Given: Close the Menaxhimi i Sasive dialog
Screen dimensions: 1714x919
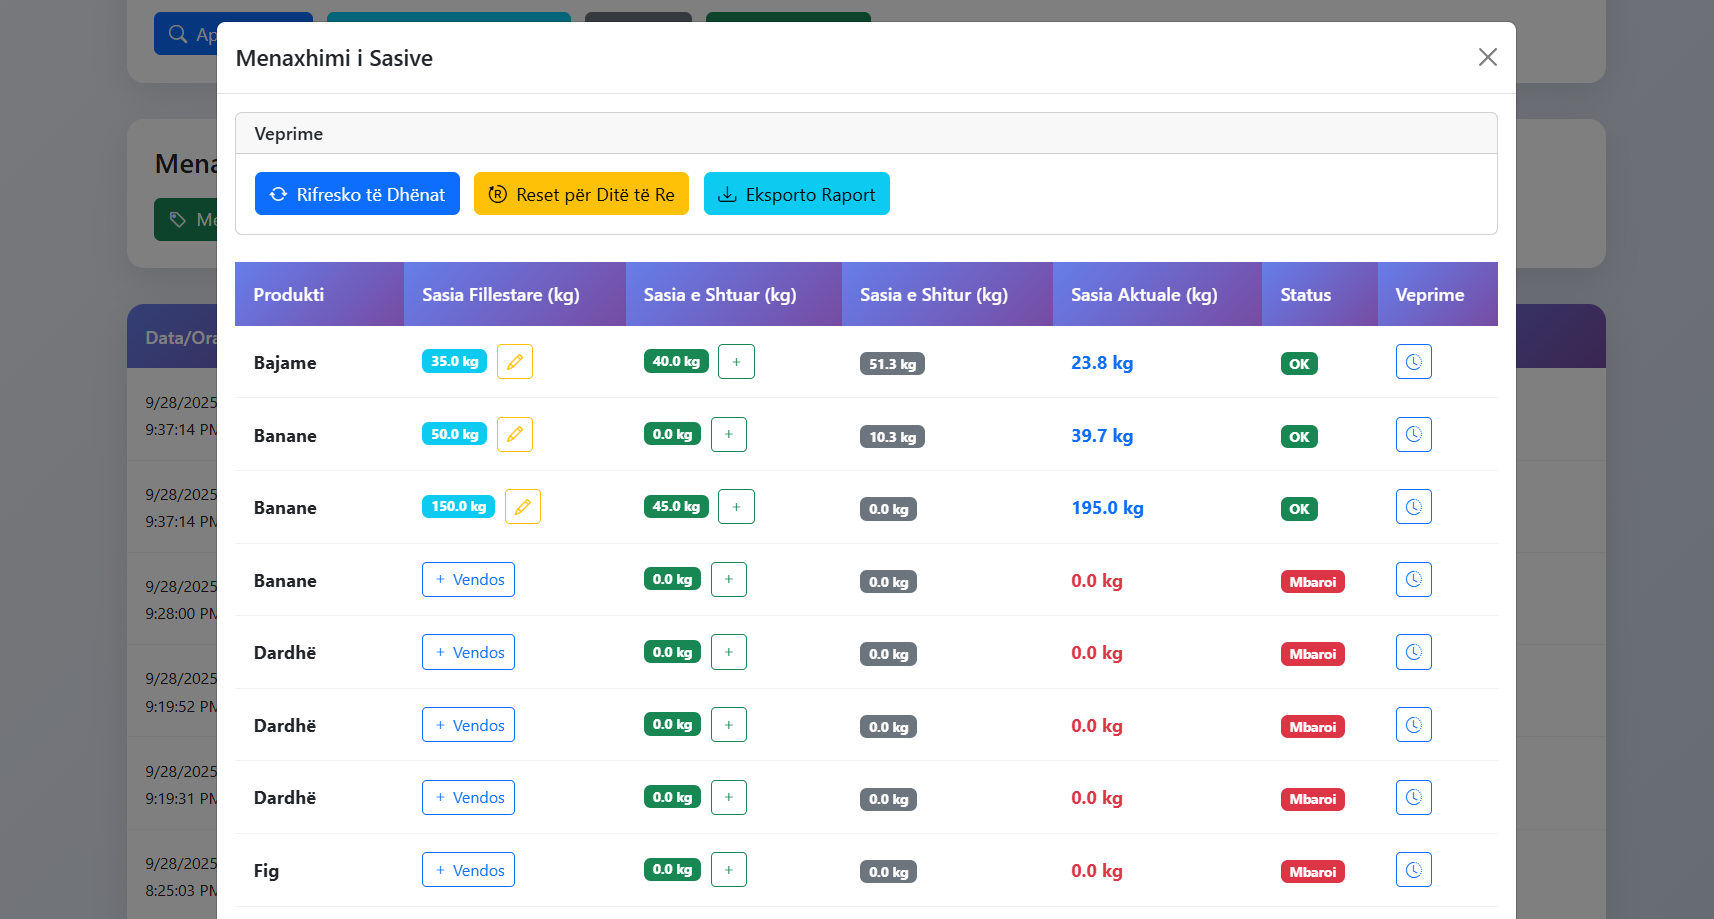Looking at the screenshot, I should 1487,57.
